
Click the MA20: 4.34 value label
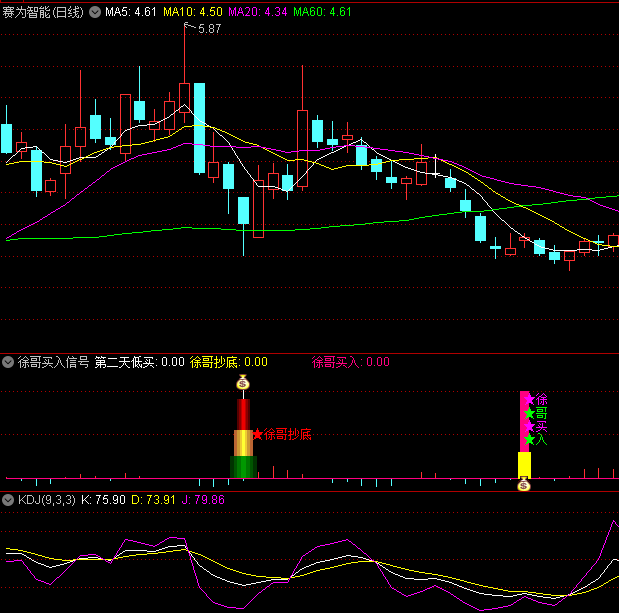point(258,12)
